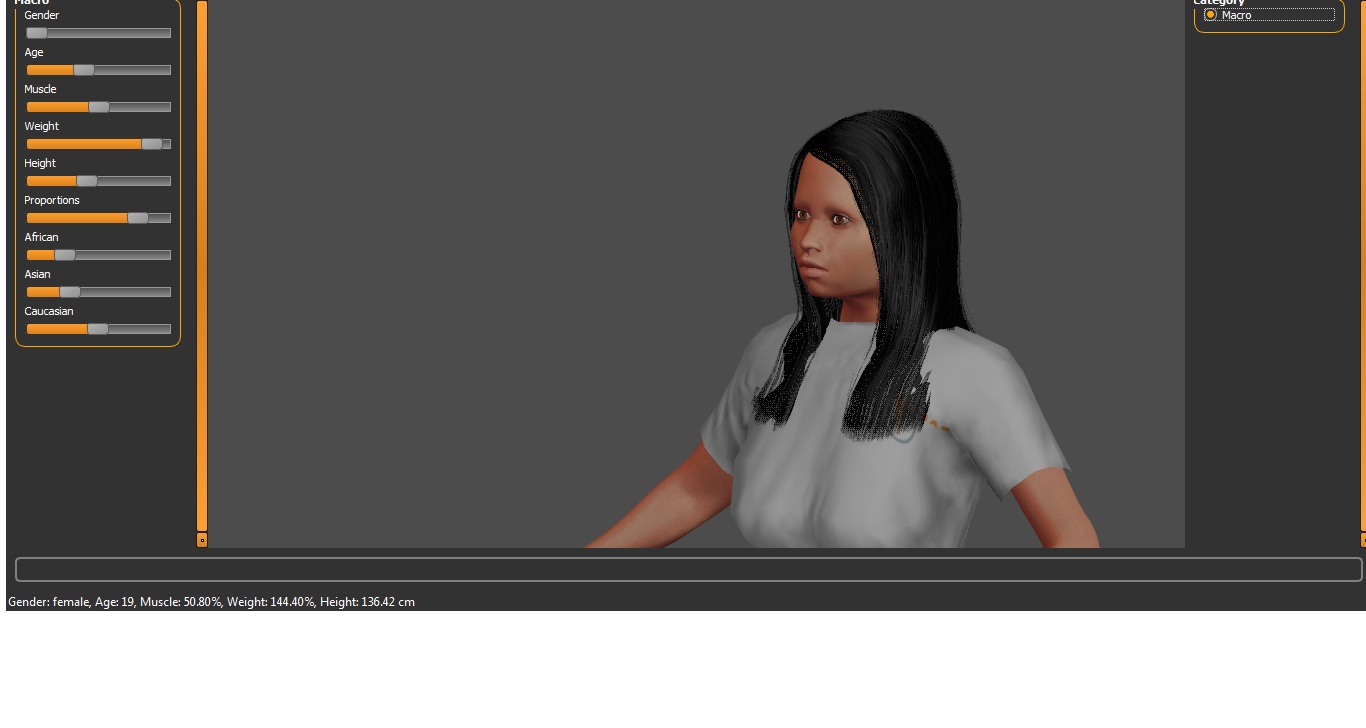Click the 'Muscle' slider label
This screenshot has width=1366, height=728.
(40, 89)
